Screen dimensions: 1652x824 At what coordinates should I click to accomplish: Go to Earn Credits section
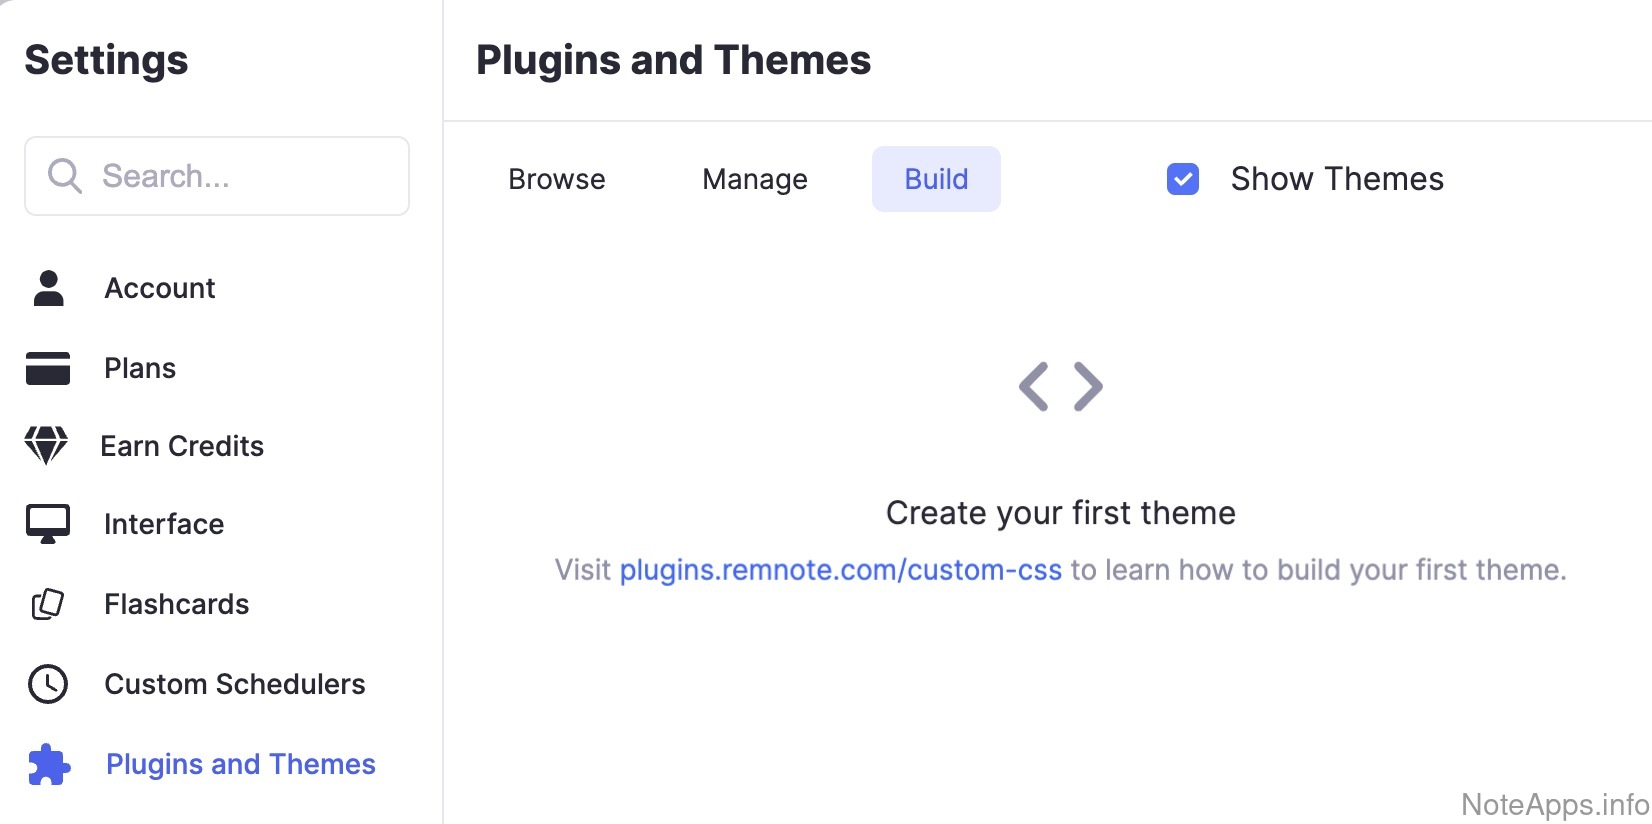coord(182,446)
